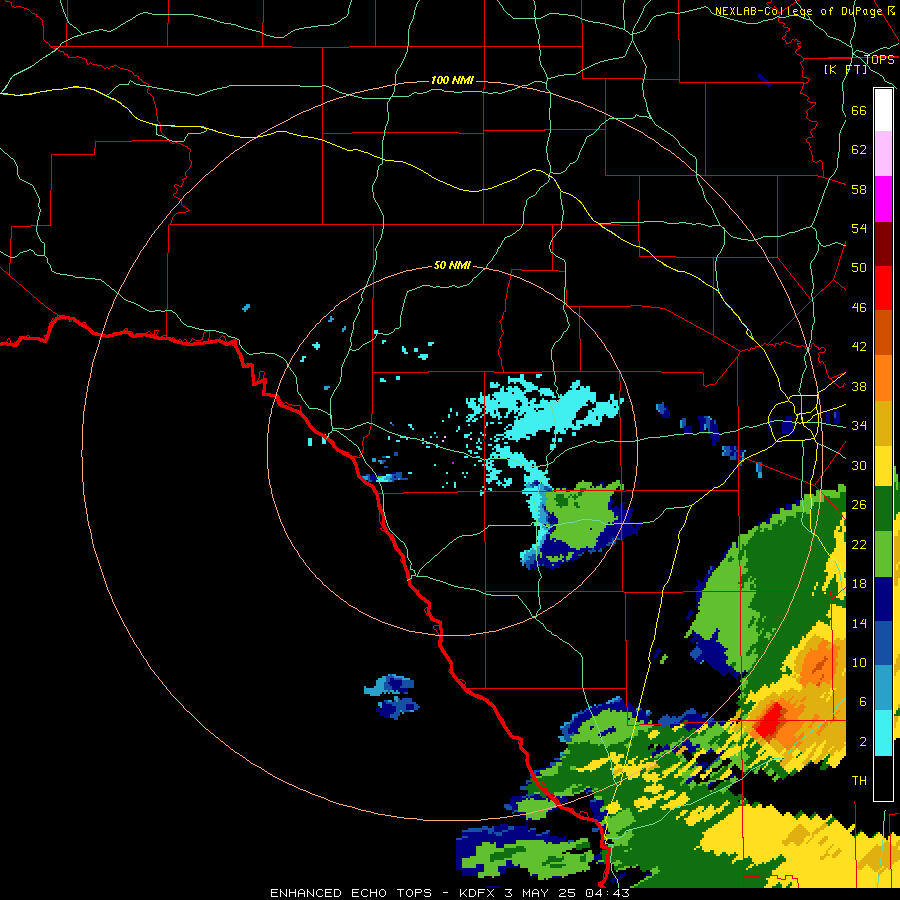Click the light green legend swatch
The image size is (900, 900).
tap(883, 554)
